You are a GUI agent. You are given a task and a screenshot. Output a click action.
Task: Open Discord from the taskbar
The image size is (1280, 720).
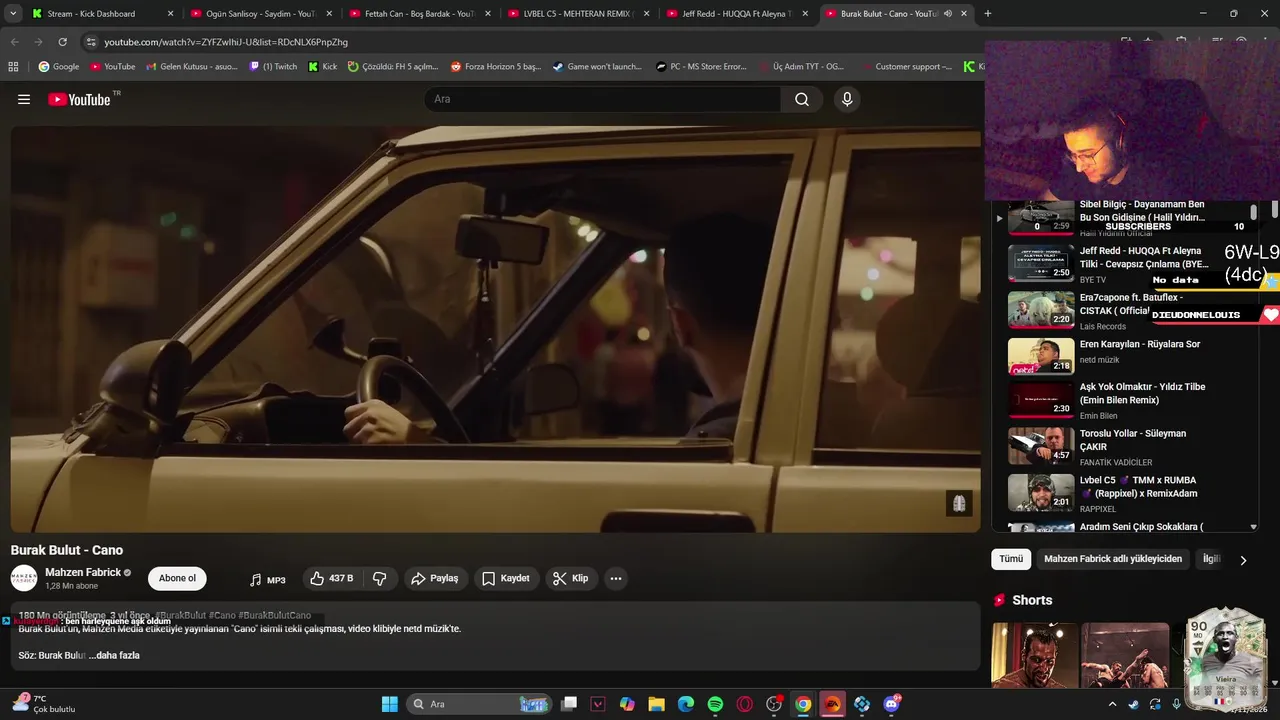pos(891,704)
